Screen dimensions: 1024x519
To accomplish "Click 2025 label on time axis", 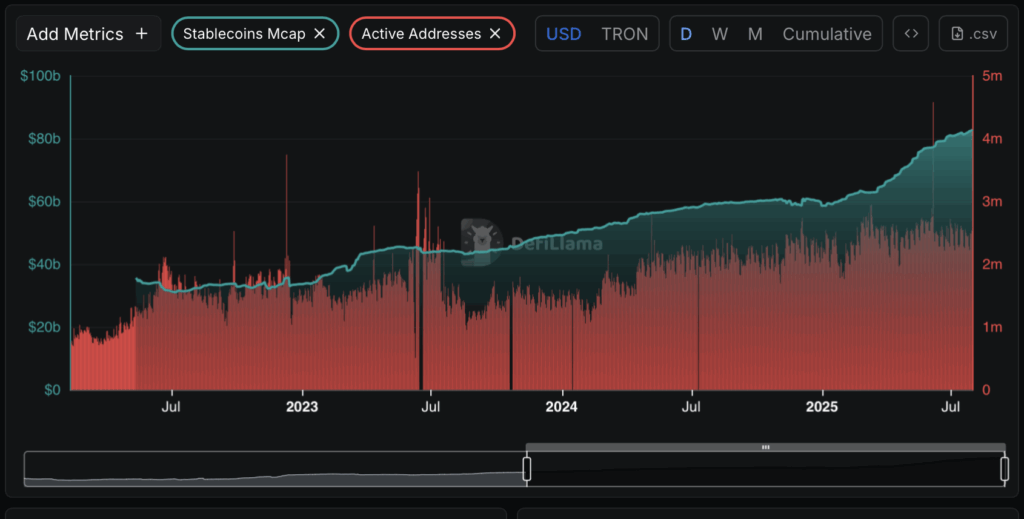I will 822,407.
